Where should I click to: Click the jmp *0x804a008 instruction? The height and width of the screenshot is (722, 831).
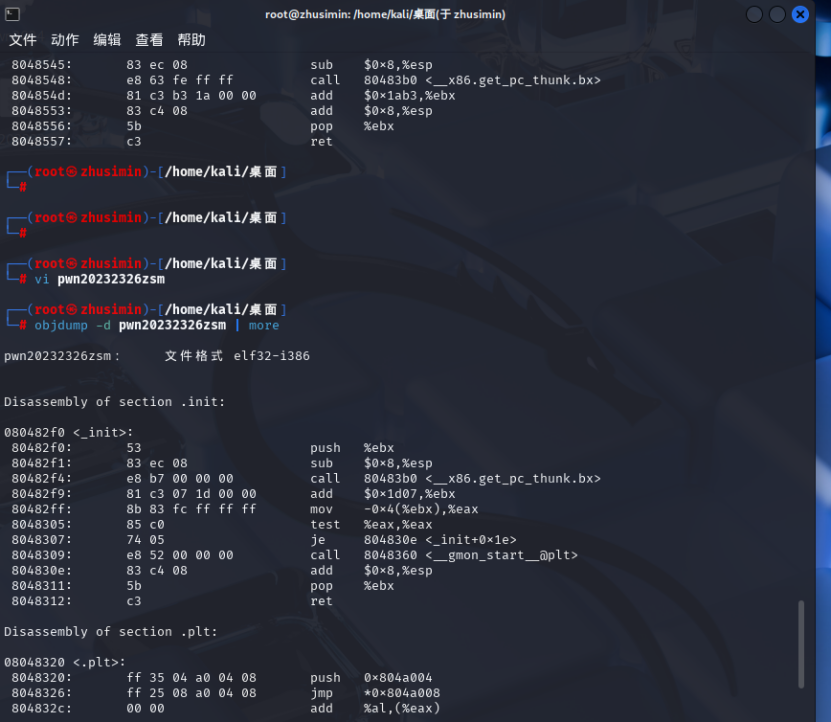(x=375, y=693)
